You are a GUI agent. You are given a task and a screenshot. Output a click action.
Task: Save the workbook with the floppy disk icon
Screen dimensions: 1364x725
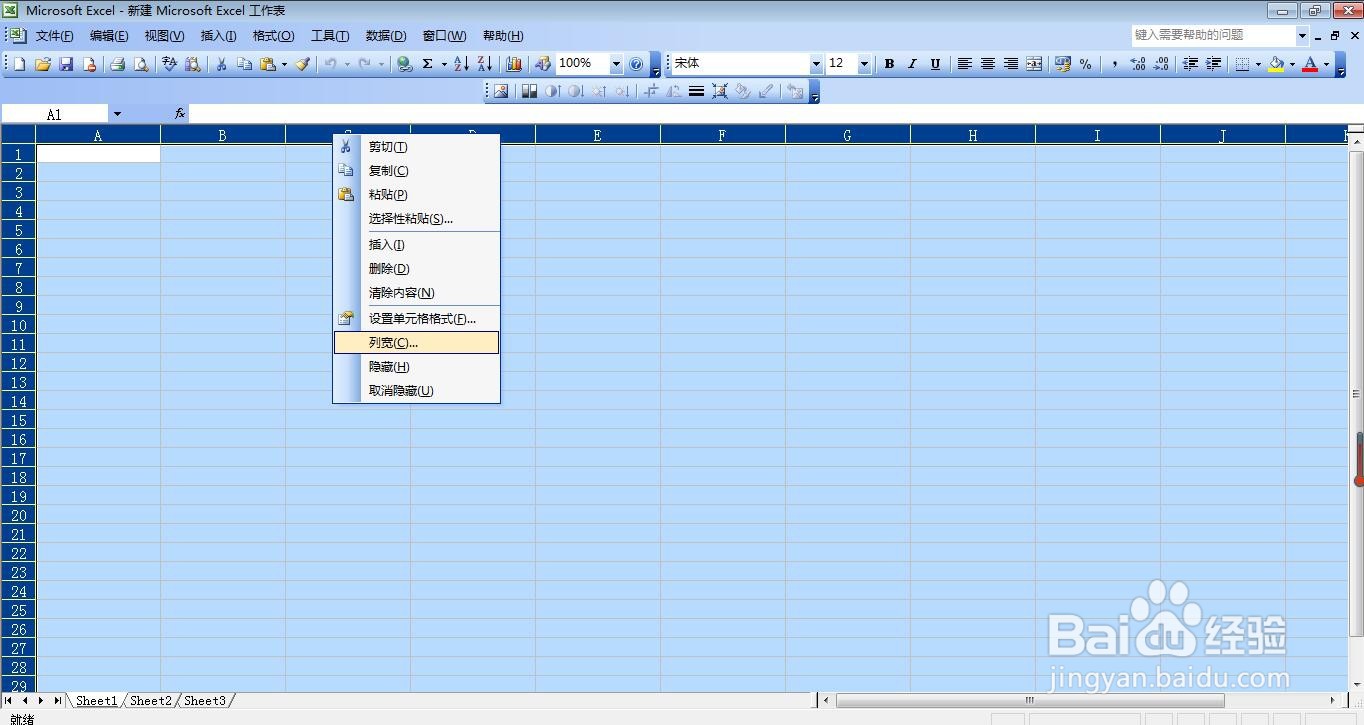(x=66, y=64)
